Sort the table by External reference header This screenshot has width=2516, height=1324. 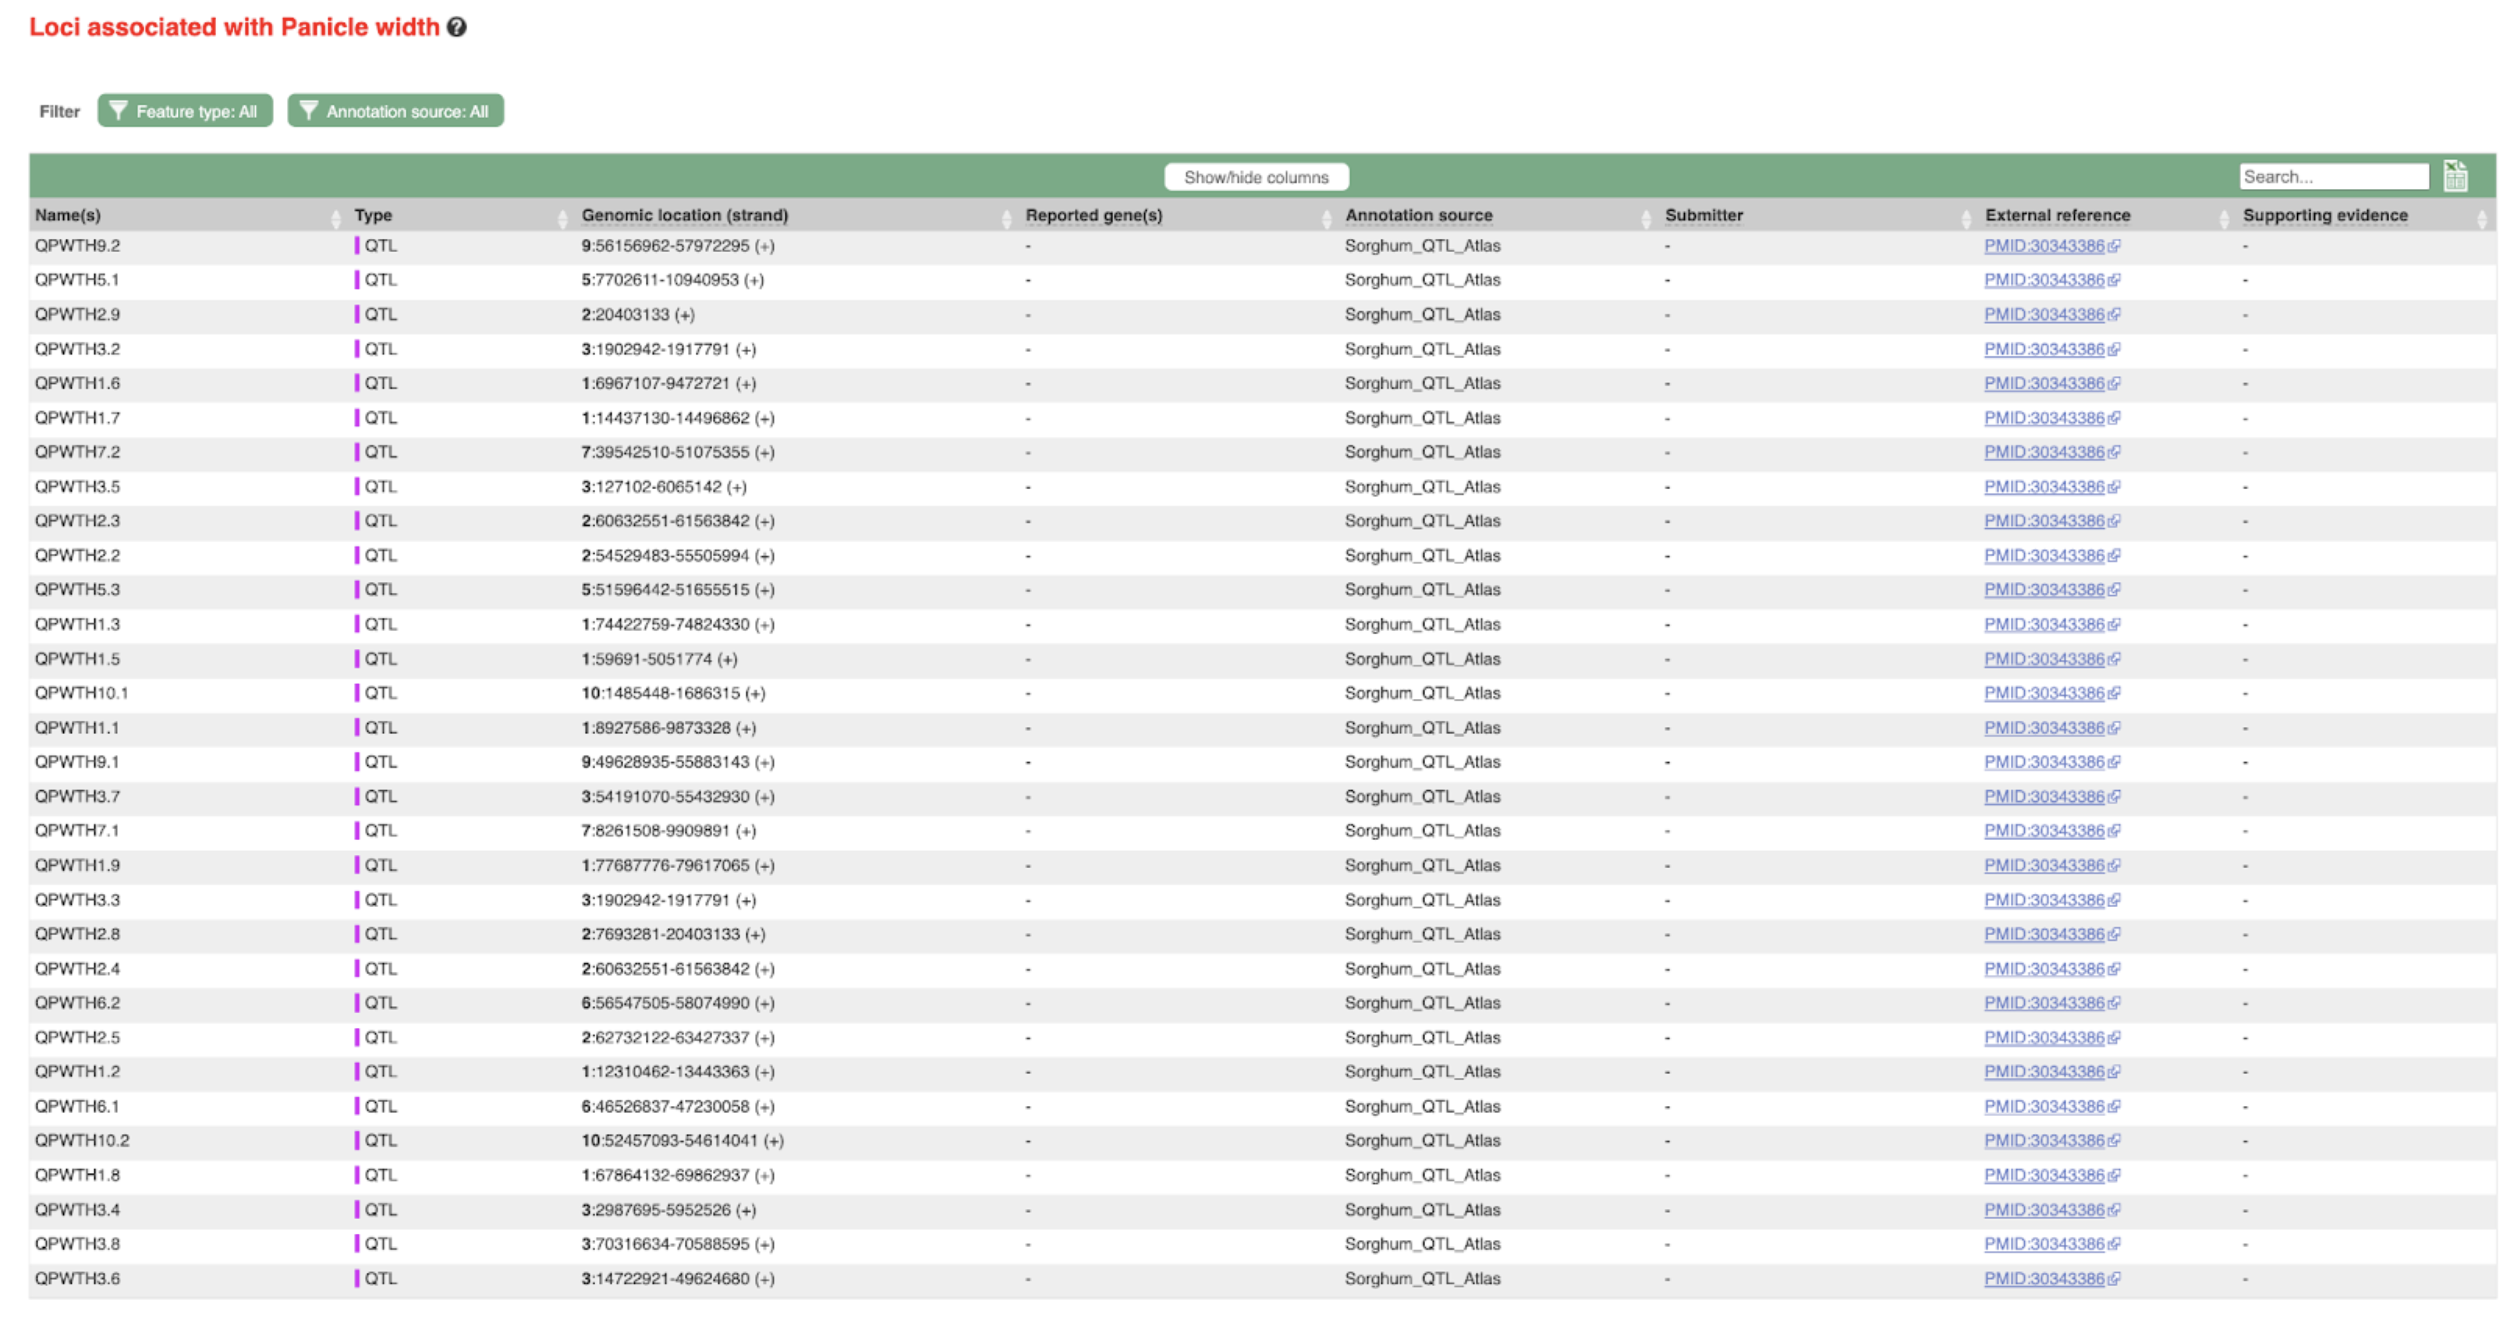click(x=2056, y=215)
